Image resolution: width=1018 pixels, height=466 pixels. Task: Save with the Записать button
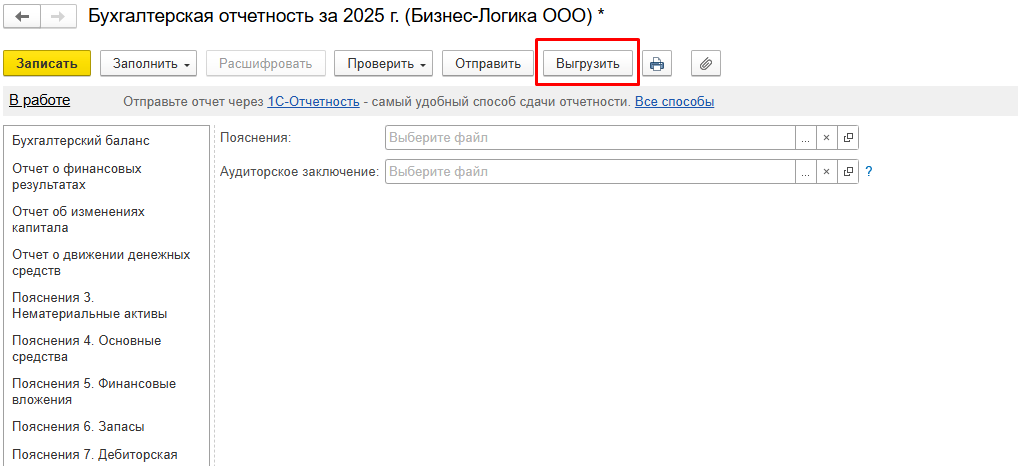tap(47, 64)
